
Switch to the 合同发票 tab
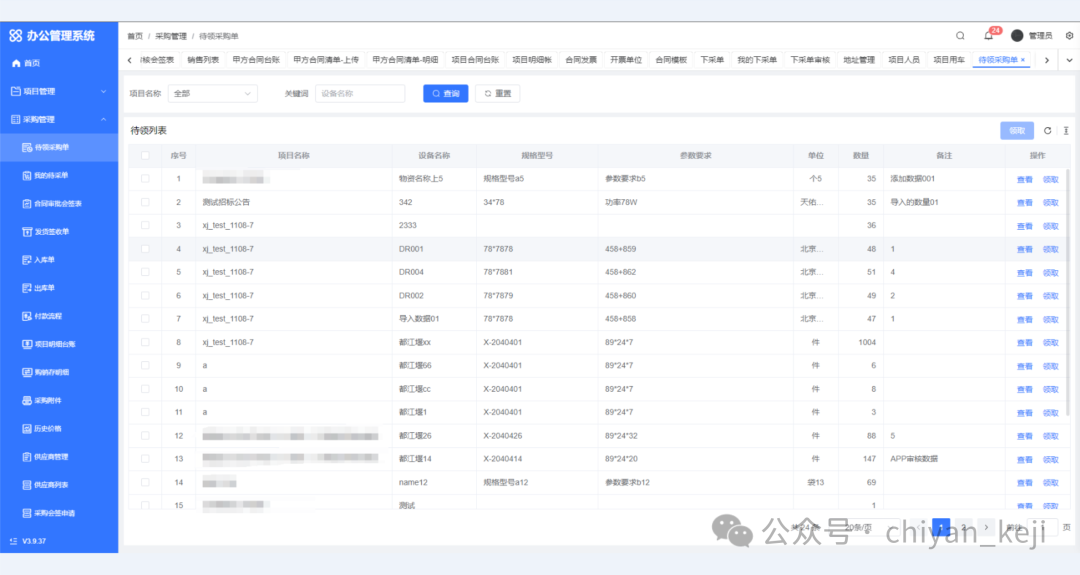click(580, 60)
